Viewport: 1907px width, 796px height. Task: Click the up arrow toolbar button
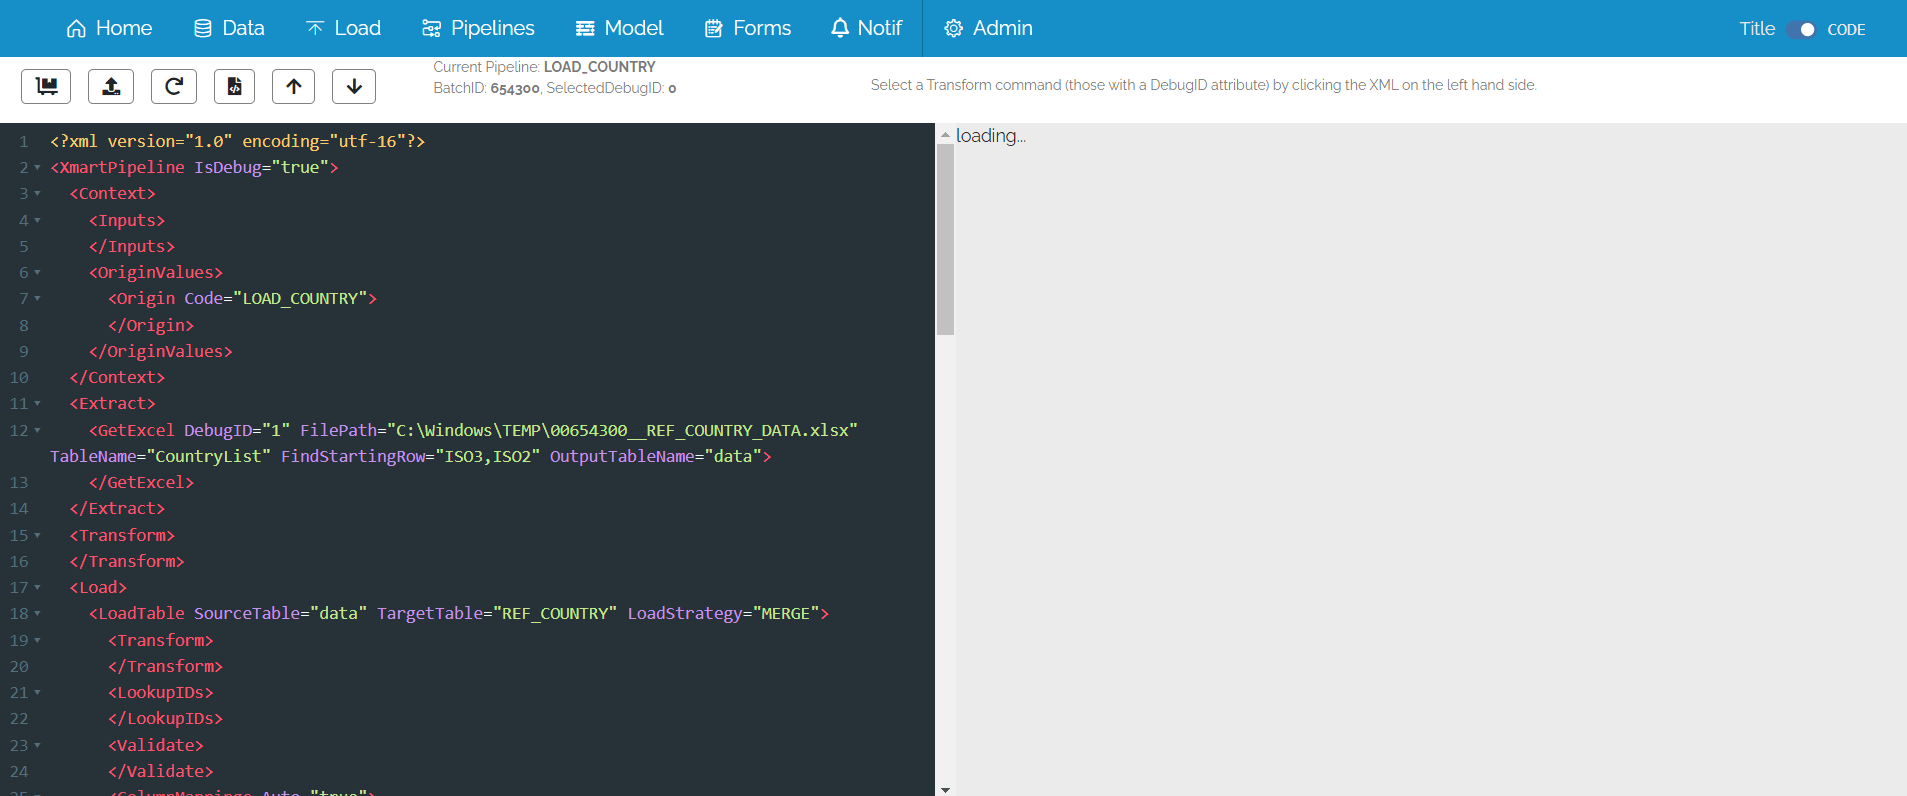(x=294, y=86)
